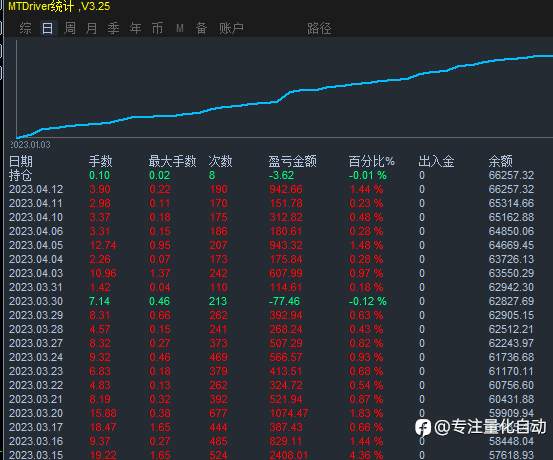Viewport: 553px width, 460px height.
Task: Switch to the 月 monthly tab
Action: (91, 28)
